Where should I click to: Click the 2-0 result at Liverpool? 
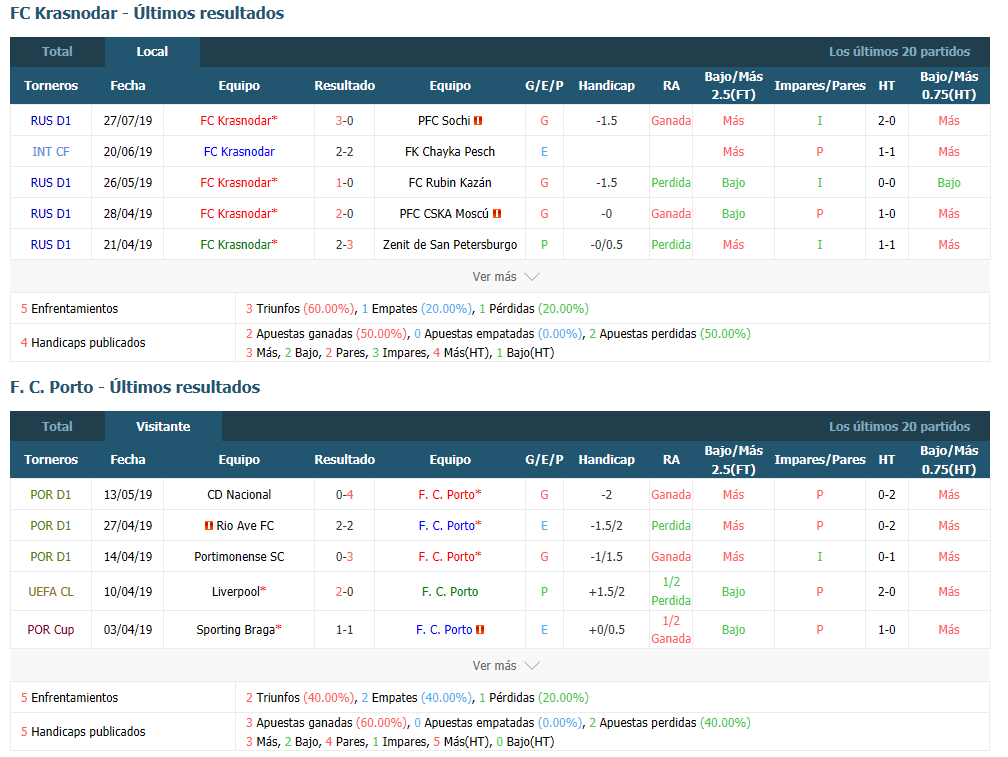coord(345,592)
